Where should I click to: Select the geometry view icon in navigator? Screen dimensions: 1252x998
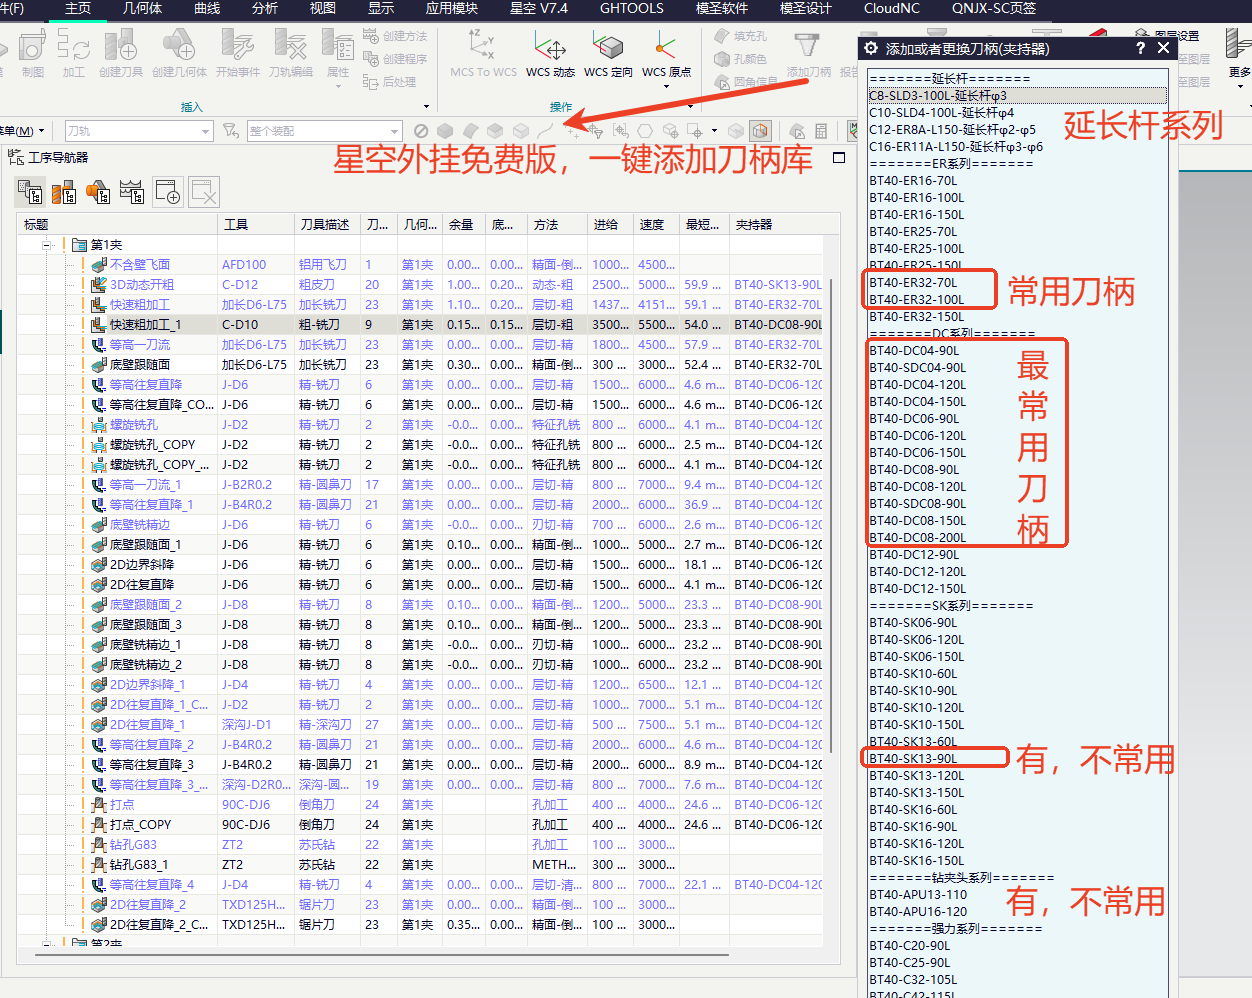98,192
